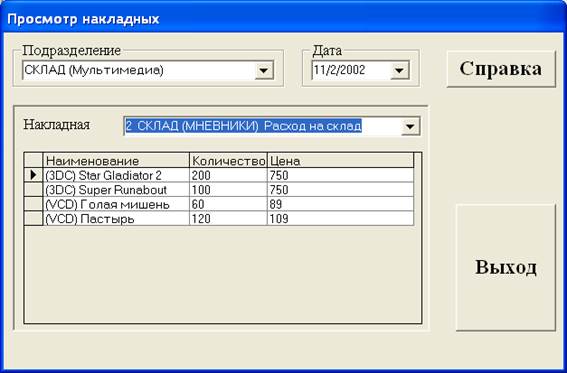Open the Дата dropdown arrow
567x373 pixels.
tap(399, 70)
